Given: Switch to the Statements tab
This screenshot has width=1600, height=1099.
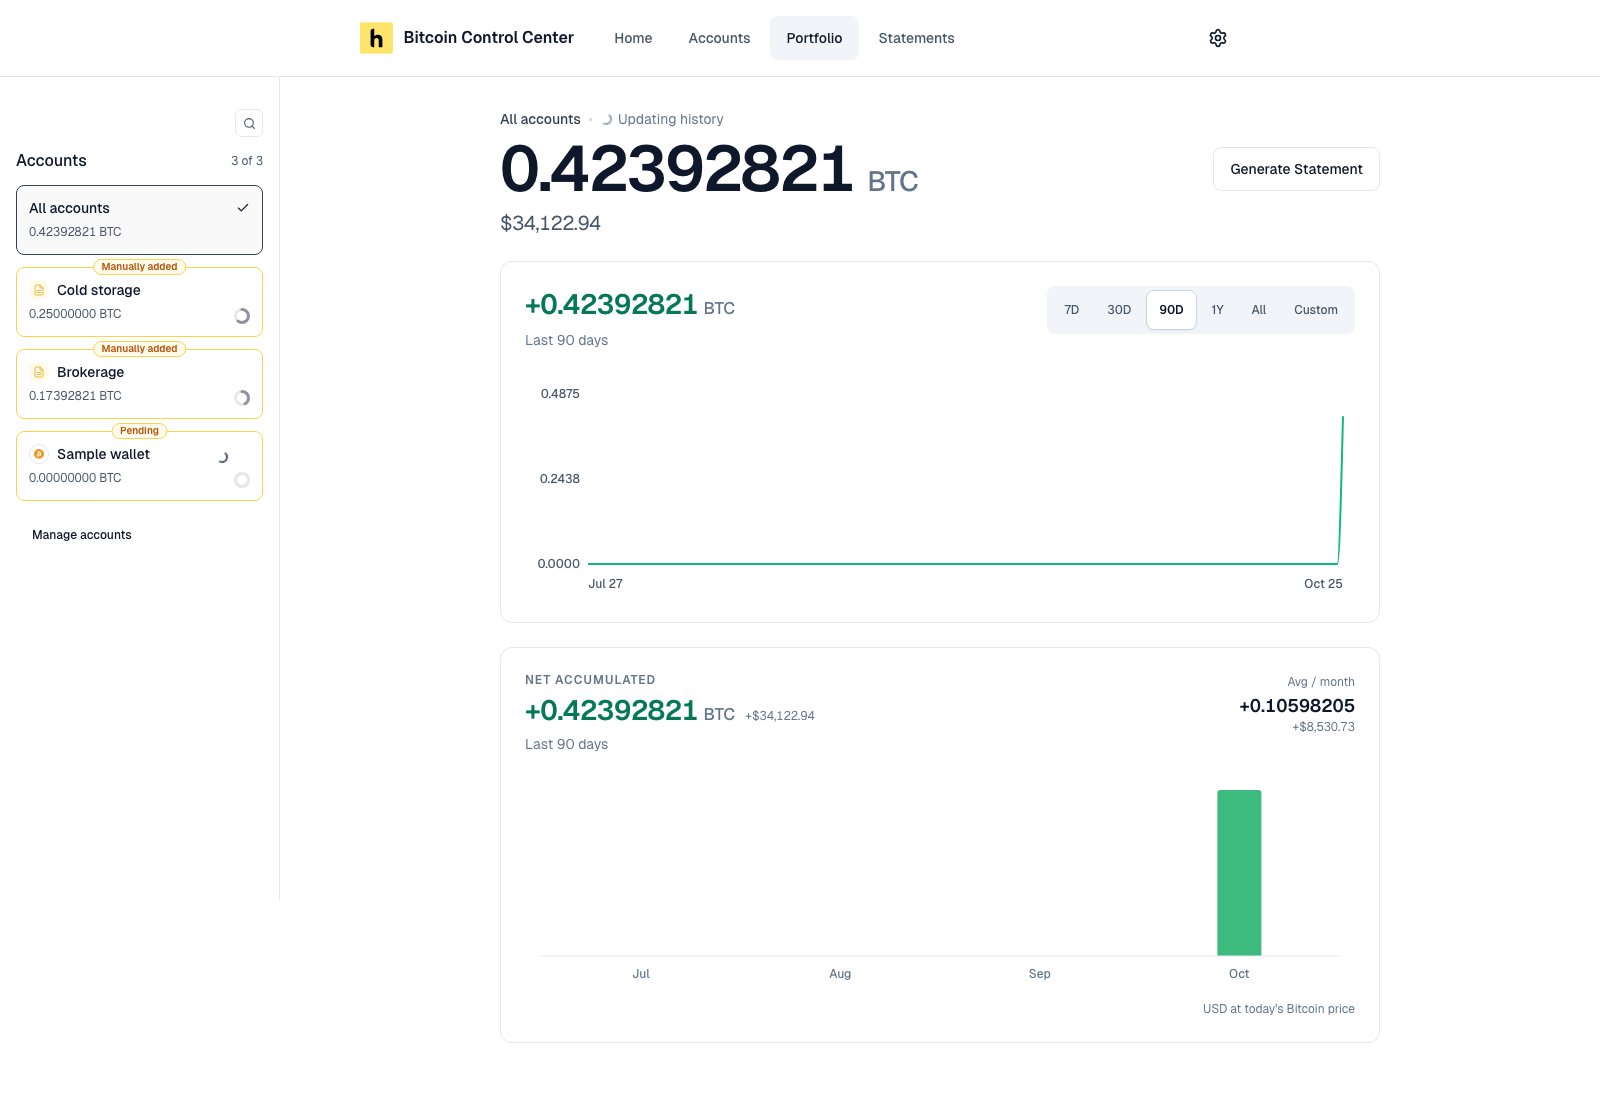Looking at the screenshot, I should (916, 38).
